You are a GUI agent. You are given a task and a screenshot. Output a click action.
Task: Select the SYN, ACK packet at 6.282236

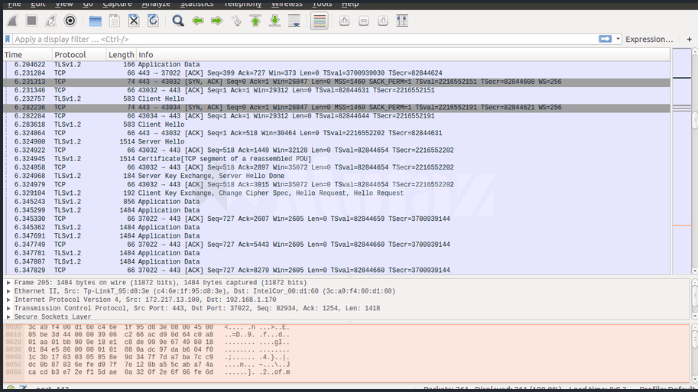tap(337, 107)
